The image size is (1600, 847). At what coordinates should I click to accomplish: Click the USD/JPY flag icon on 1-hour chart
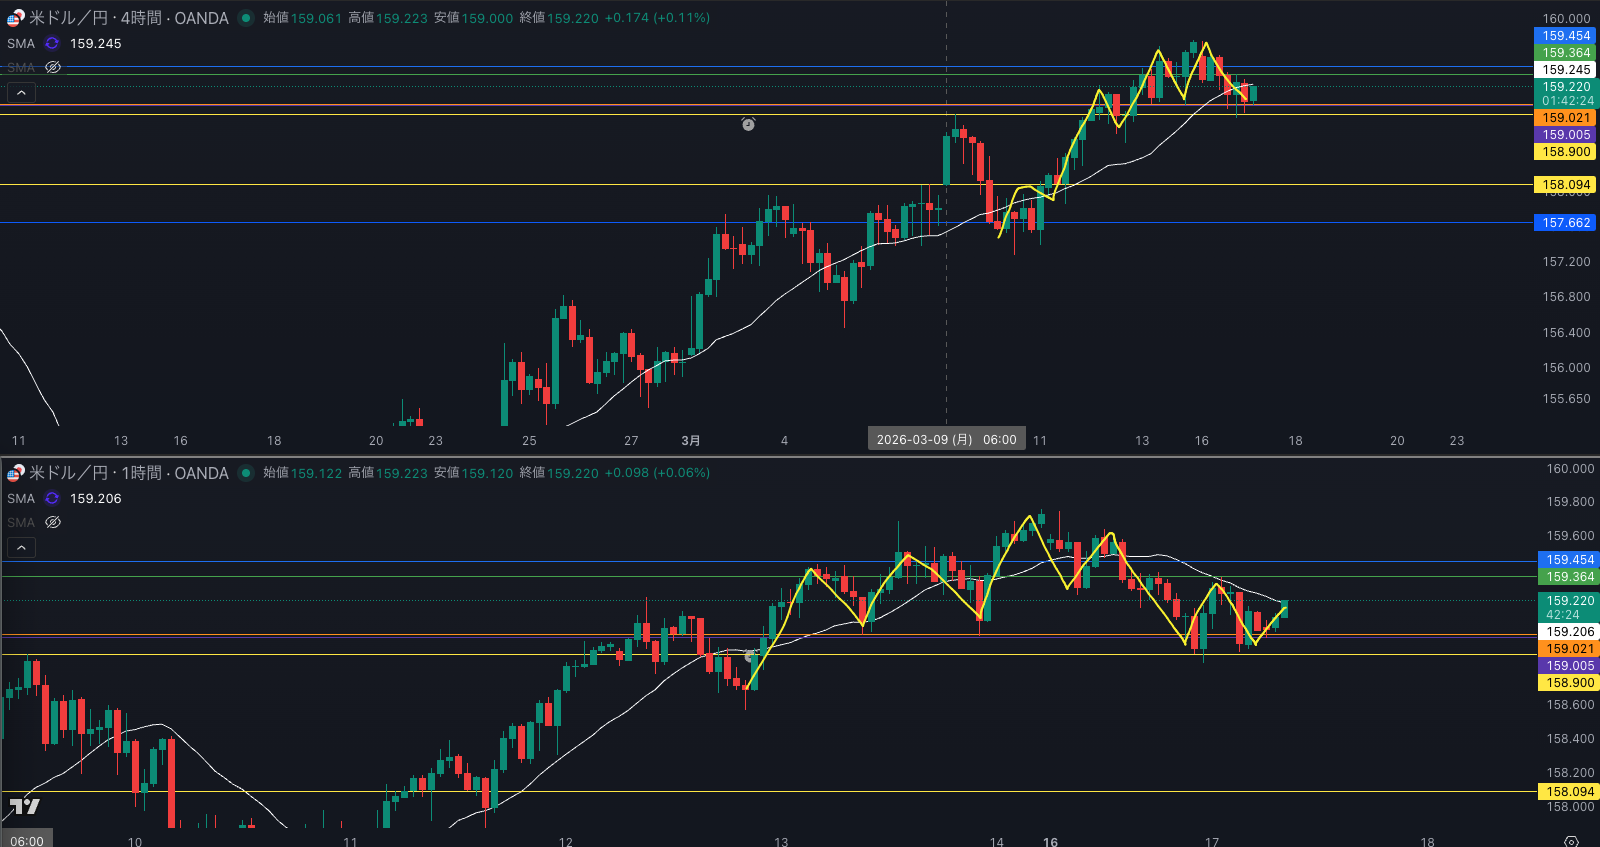[x=15, y=473]
